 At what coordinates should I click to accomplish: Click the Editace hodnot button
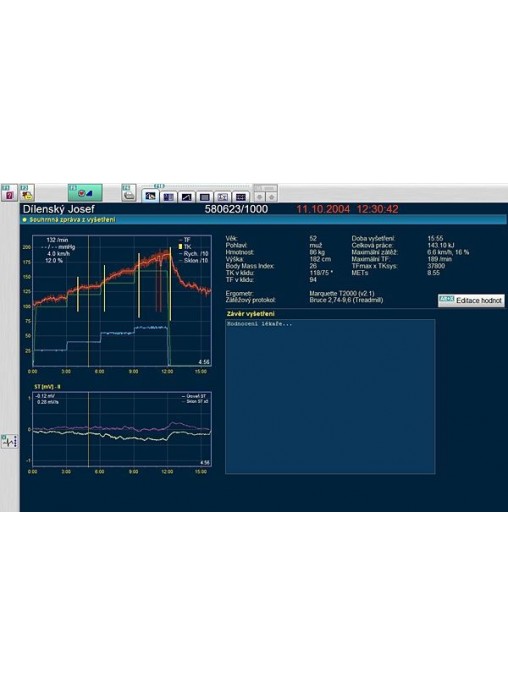(x=471, y=301)
